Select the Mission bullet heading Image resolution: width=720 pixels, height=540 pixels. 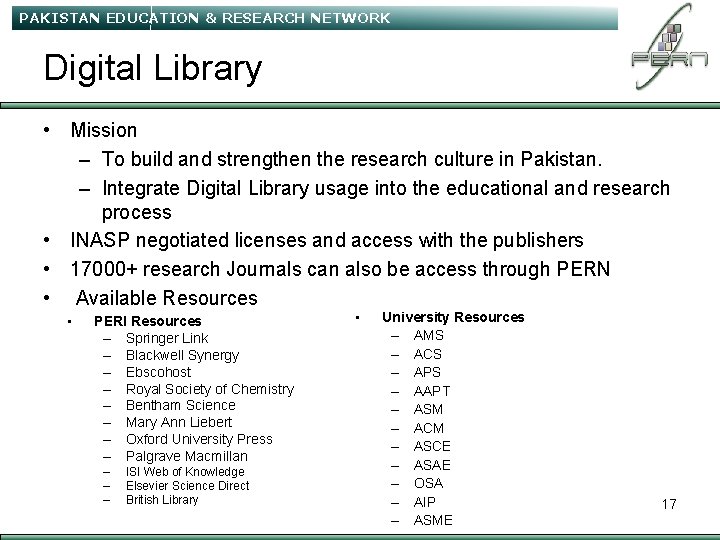click(x=104, y=130)
